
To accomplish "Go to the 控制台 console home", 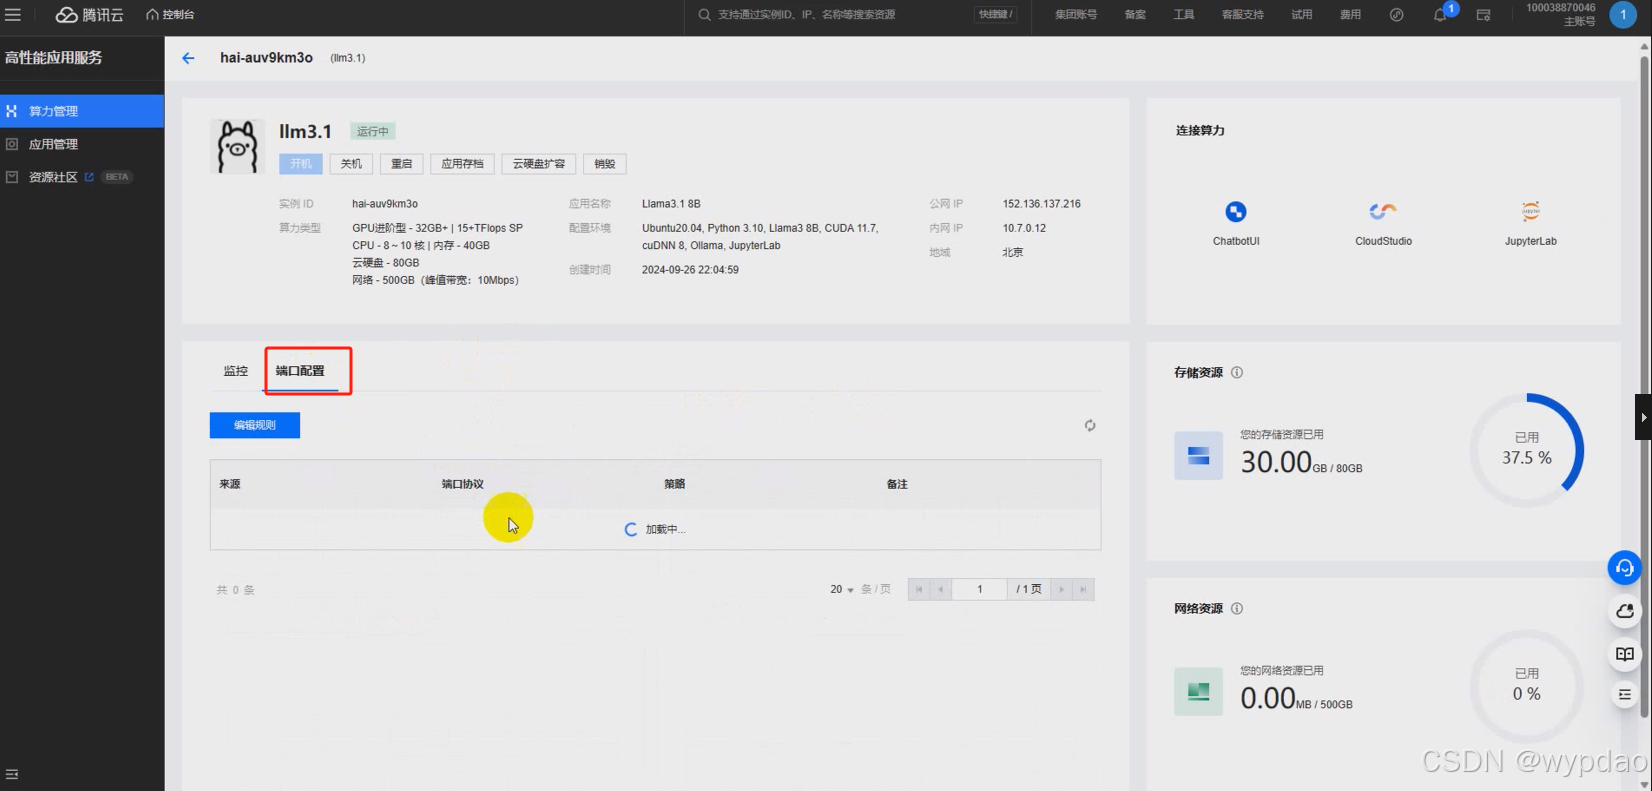I will pyautogui.click(x=170, y=15).
